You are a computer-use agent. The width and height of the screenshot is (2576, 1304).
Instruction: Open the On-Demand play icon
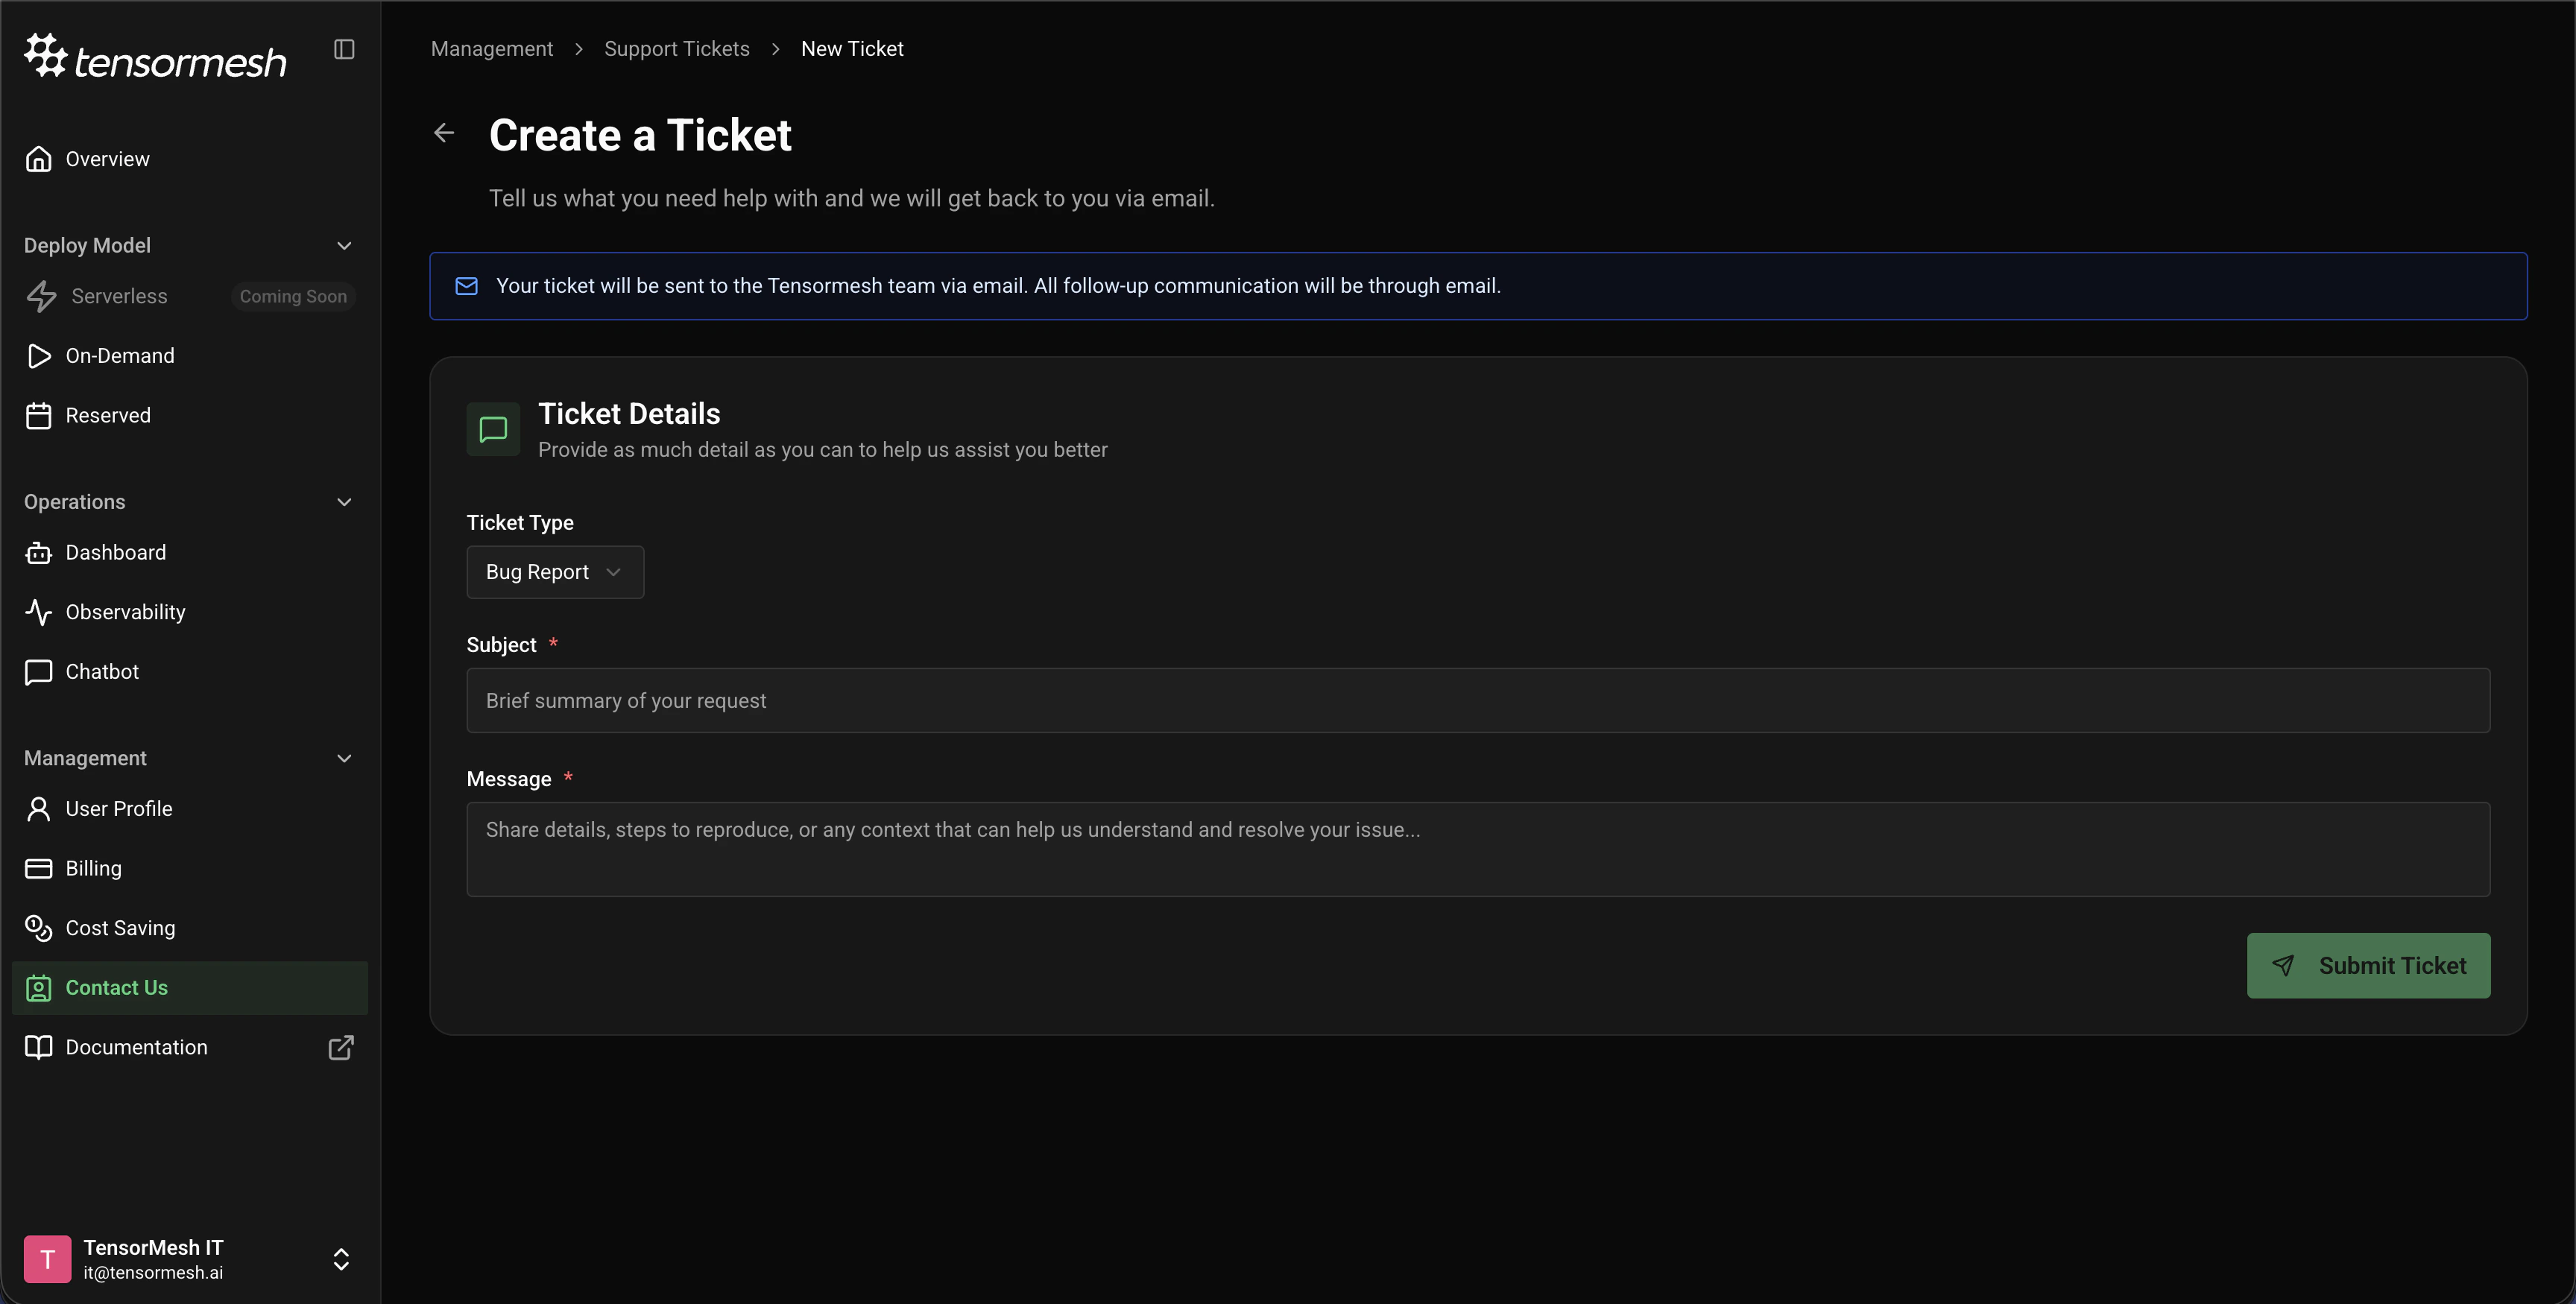40,356
